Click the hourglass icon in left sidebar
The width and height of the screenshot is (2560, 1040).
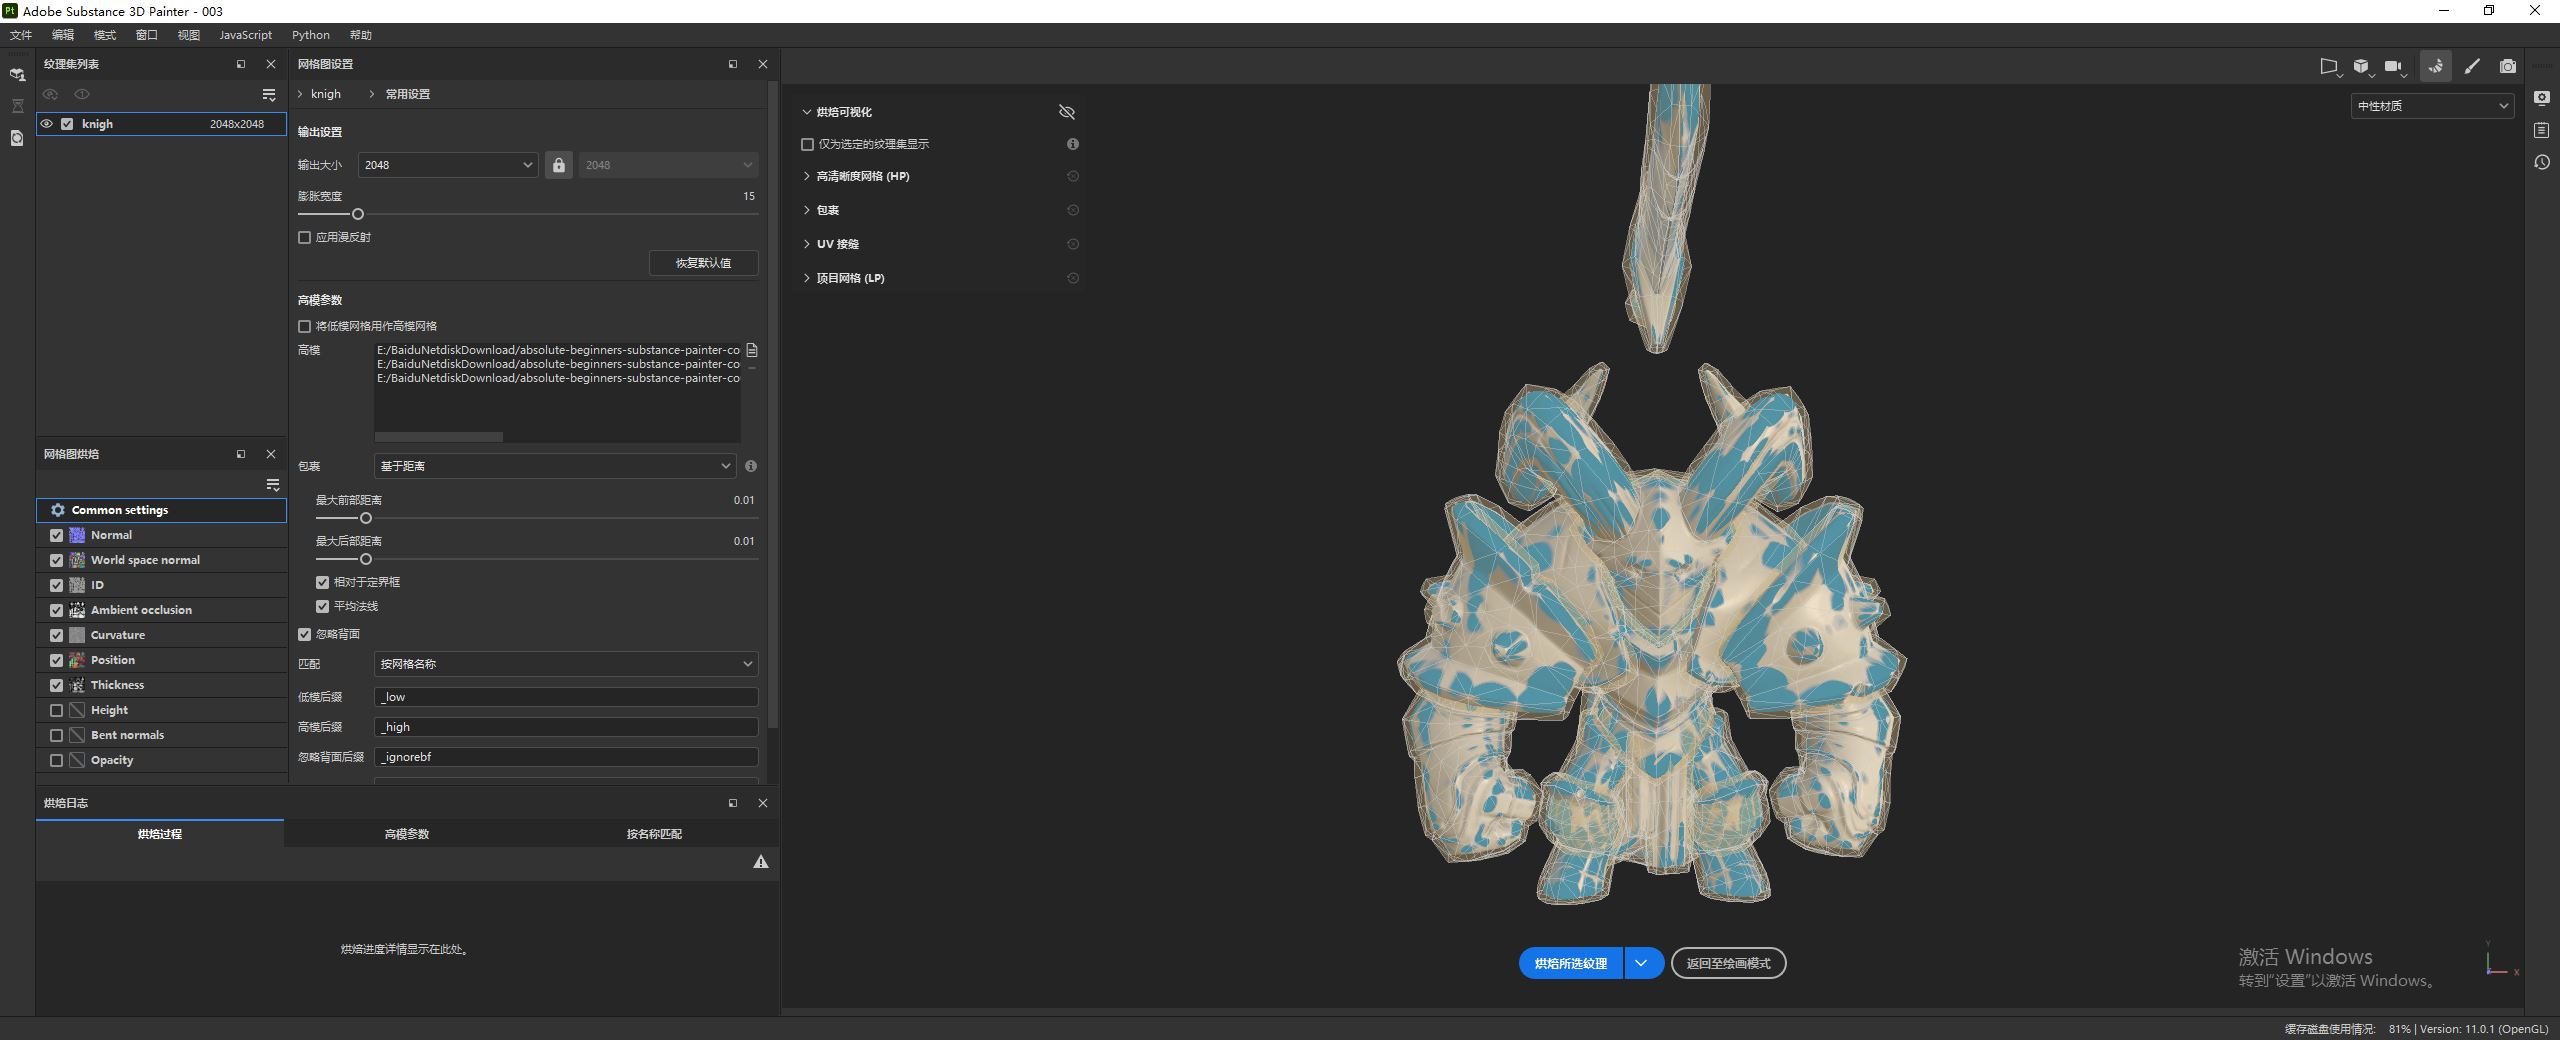coord(17,106)
